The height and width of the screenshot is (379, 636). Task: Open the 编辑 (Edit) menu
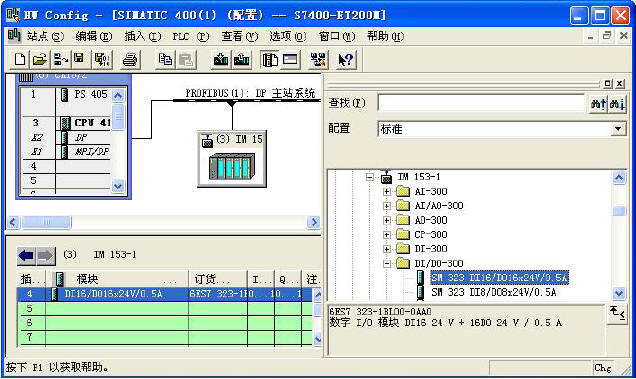(94, 37)
